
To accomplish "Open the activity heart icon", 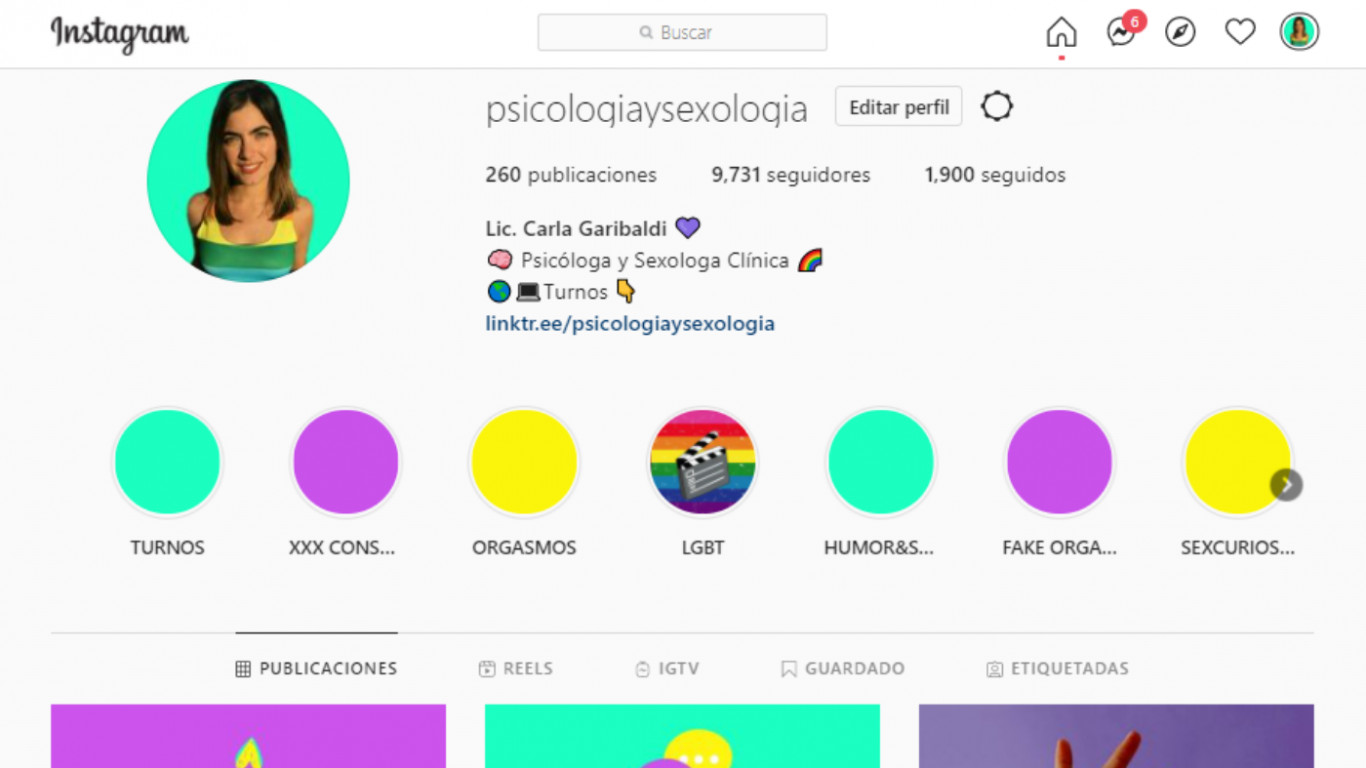I will point(1240,33).
